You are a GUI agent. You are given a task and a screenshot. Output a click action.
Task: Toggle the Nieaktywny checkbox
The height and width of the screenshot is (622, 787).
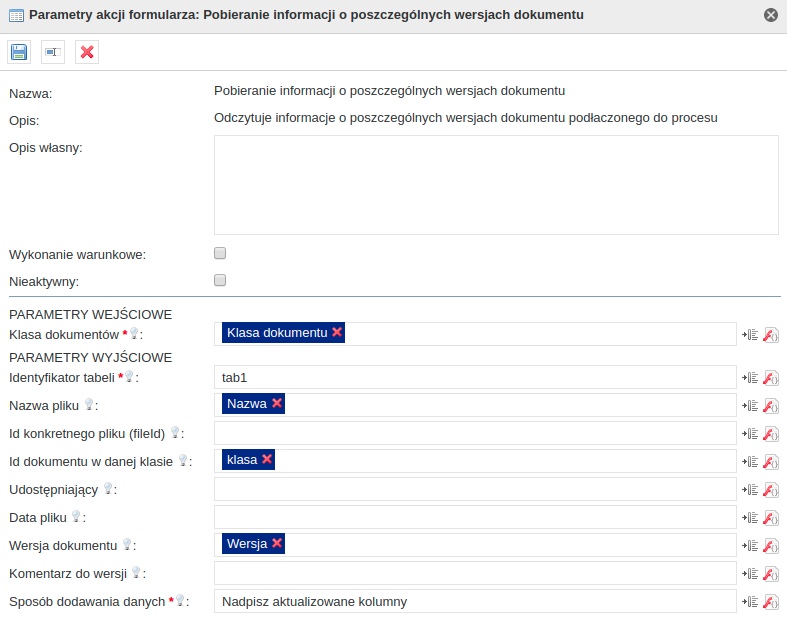tap(220, 280)
